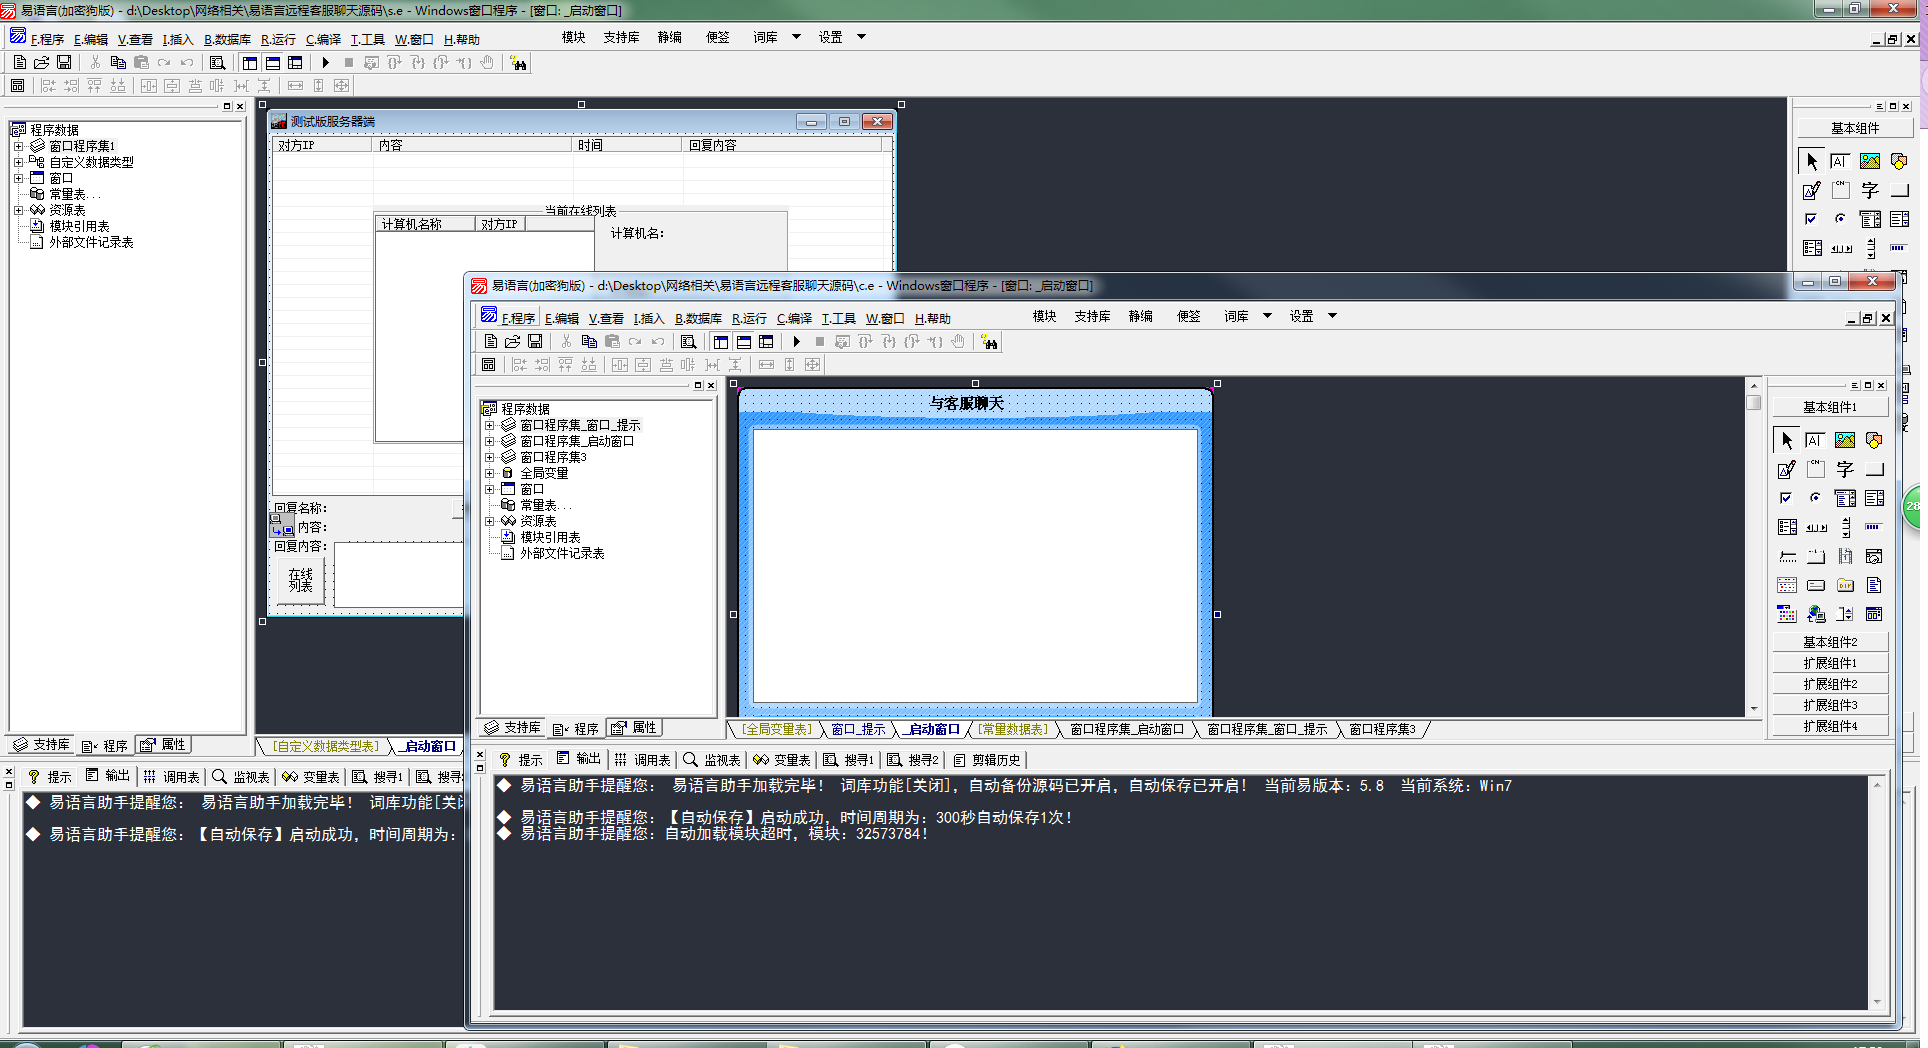Expand 窗口程序集_启动窗口 tree node

tap(490, 441)
